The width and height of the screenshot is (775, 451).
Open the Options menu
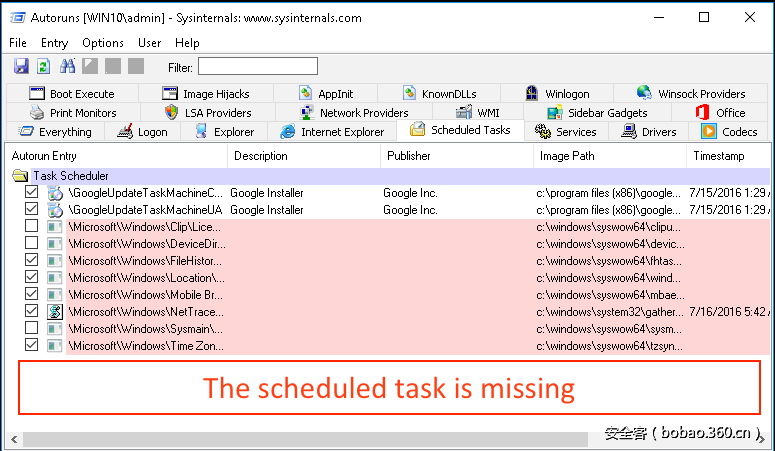103,43
